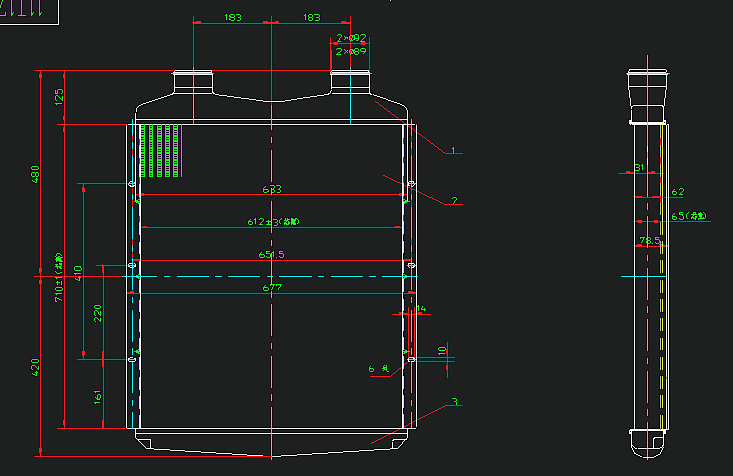The height and width of the screenshot is (476, 733).
Task: Select the green fin hatch pattern
Action: [x=159, y=151]
